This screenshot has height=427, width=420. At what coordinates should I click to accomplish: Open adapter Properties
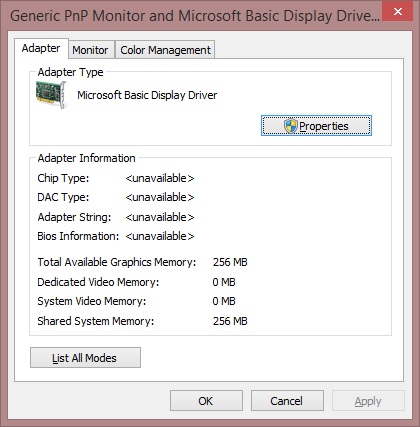[x=316, y=126]
